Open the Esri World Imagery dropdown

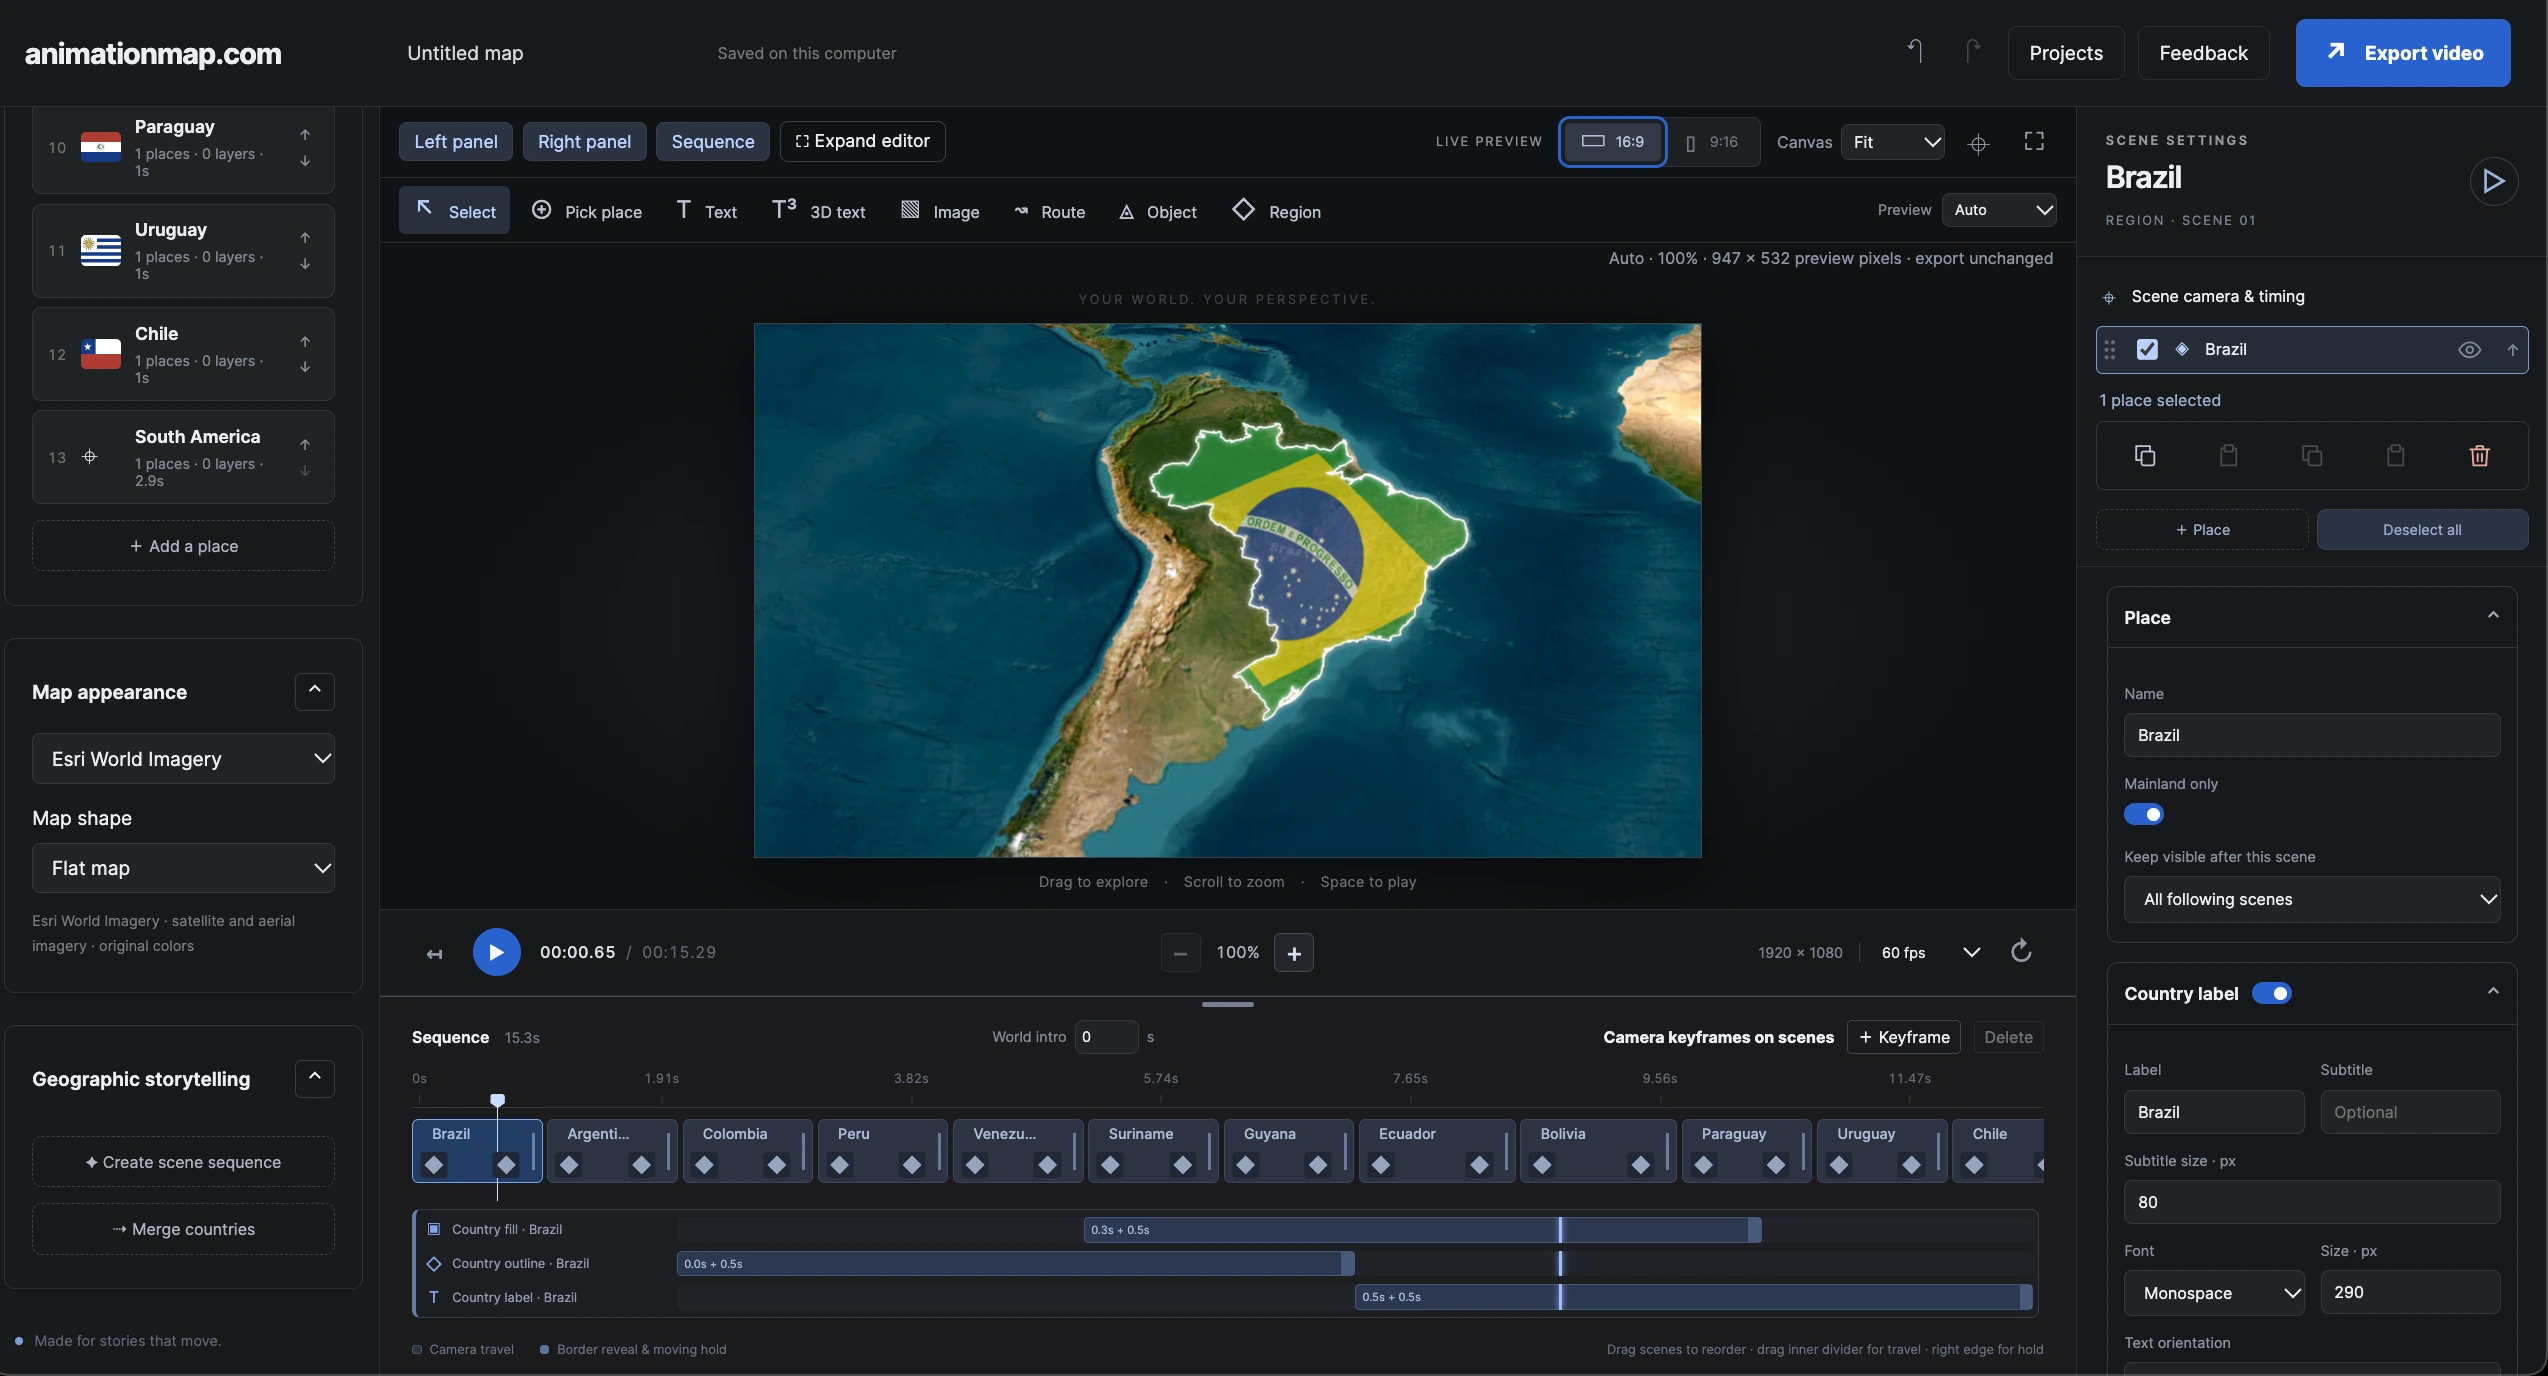183,759
